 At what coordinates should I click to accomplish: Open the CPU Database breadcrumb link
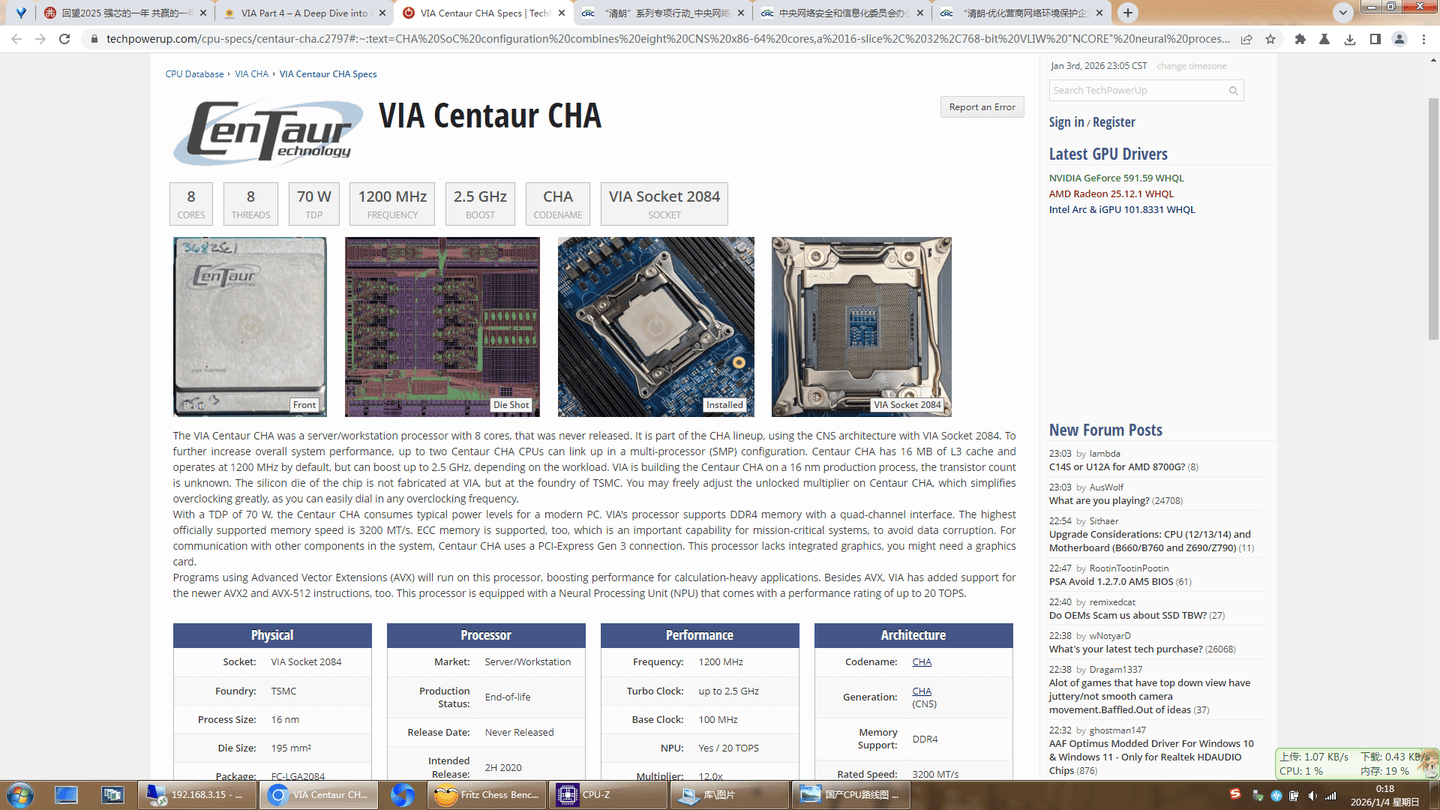194,74
